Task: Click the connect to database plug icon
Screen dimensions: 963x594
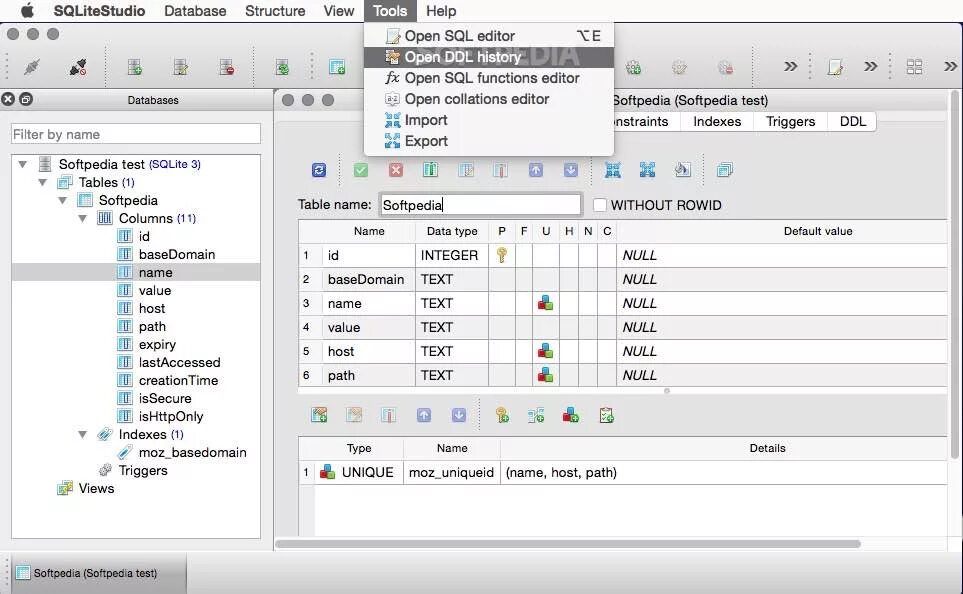Action: point(32,66)
